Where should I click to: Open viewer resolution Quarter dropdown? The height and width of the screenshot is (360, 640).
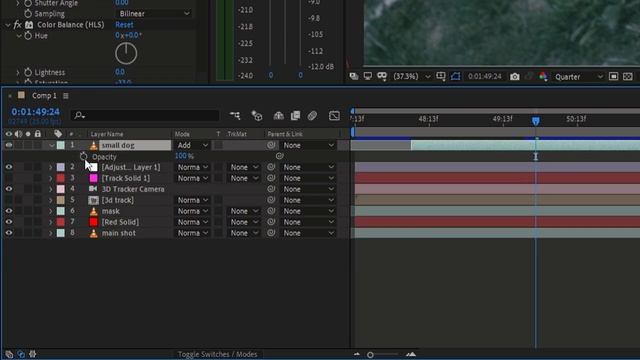pos(578,77)
